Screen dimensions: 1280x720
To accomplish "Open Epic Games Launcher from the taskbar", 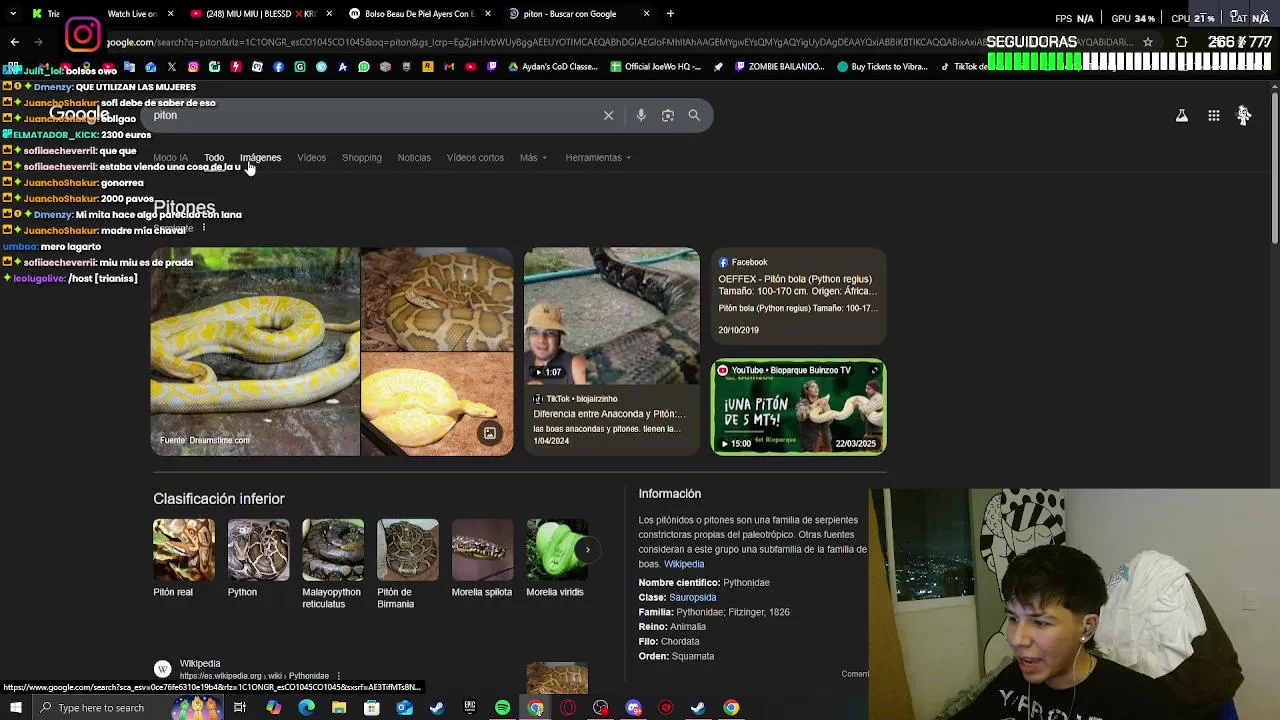I will (470, 708).
